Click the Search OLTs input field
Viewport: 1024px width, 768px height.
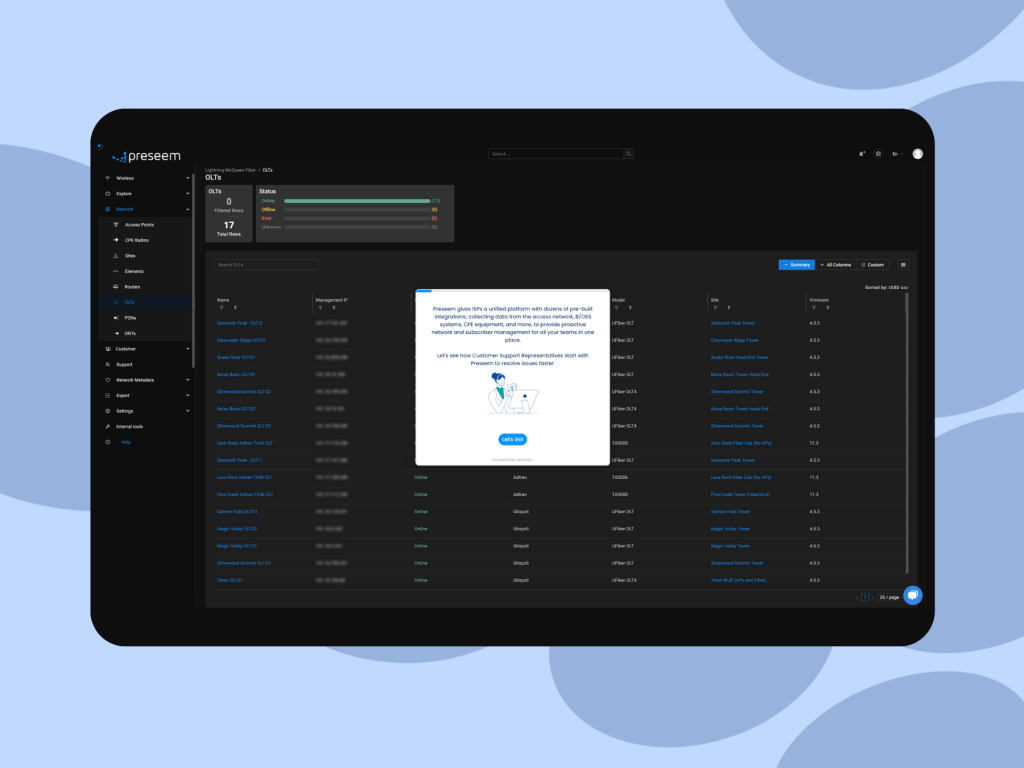point(266,265)
